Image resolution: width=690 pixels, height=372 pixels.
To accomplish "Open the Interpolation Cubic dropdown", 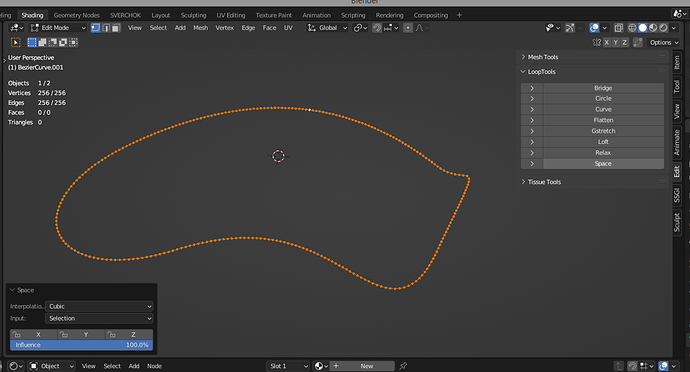I will coord(99,306).
